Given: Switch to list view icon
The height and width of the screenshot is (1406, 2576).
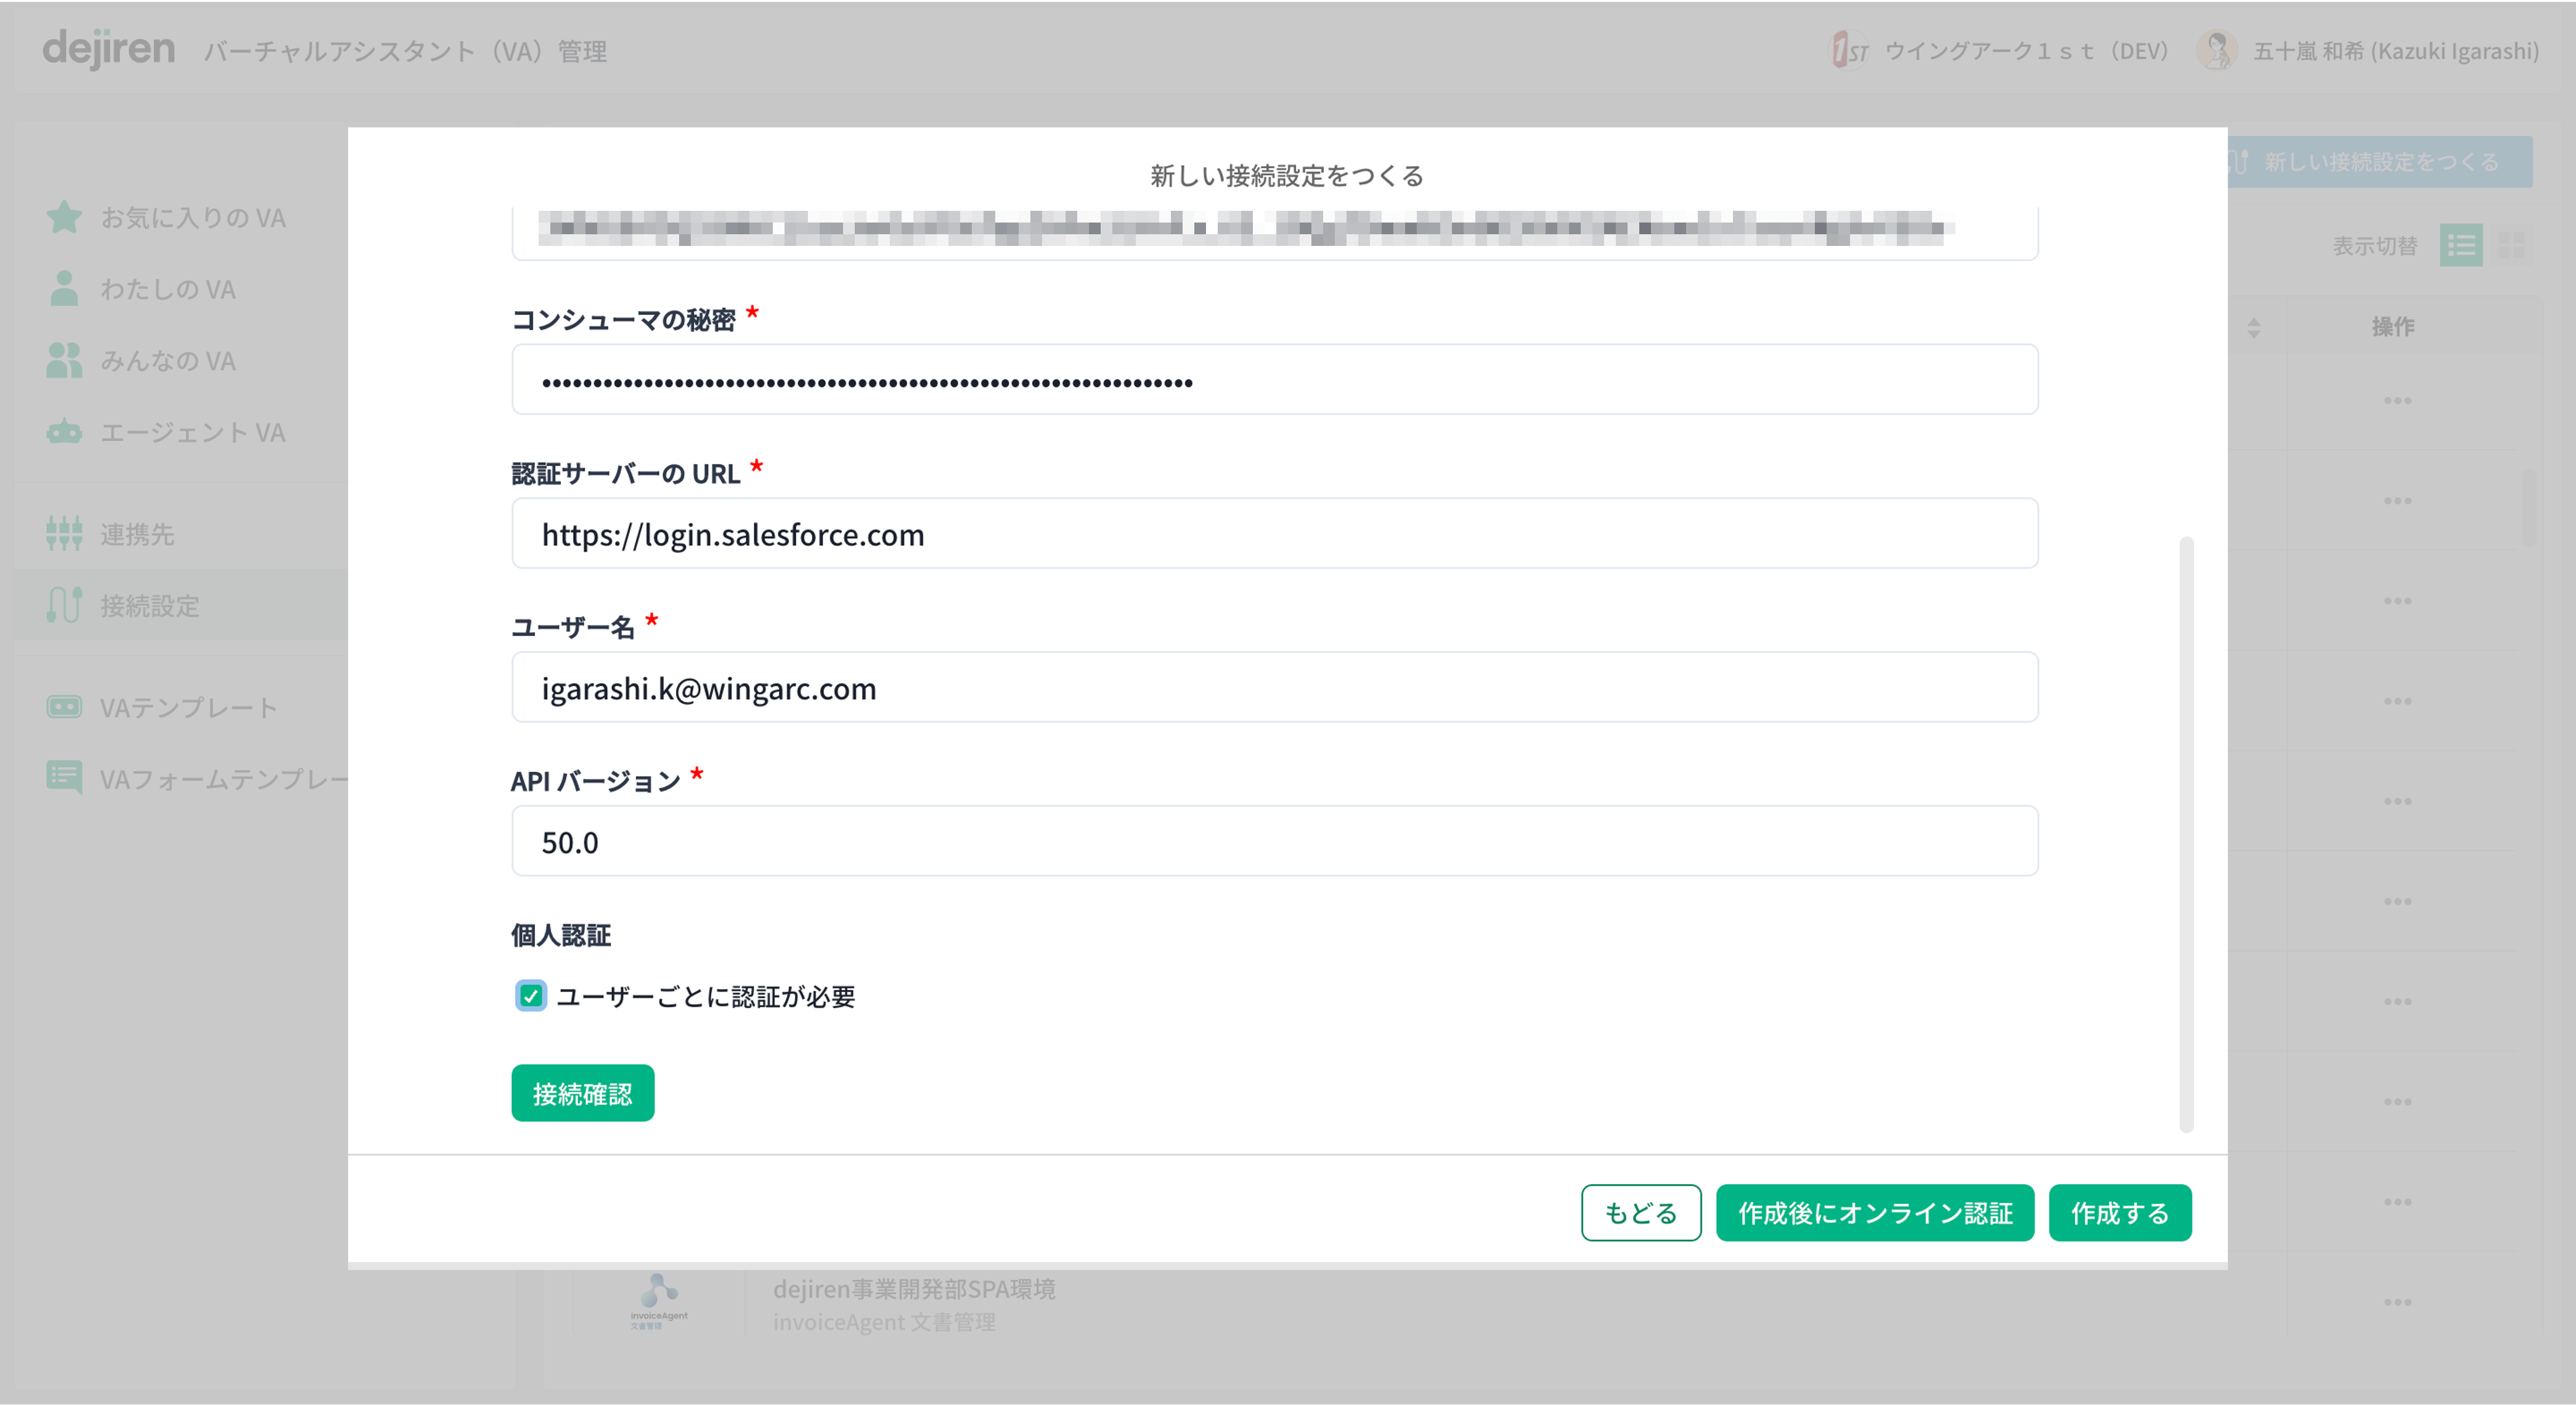Looking at the screenshot, I should (2460, 245).
